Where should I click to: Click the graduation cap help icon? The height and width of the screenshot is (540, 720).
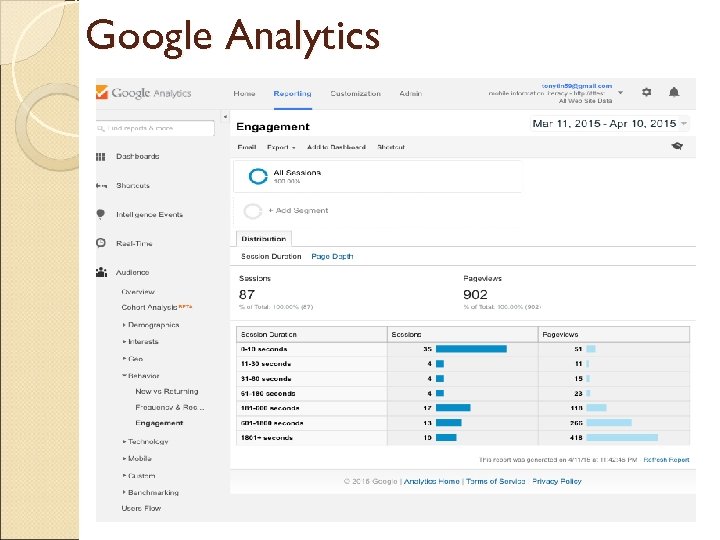click(677, 147)
